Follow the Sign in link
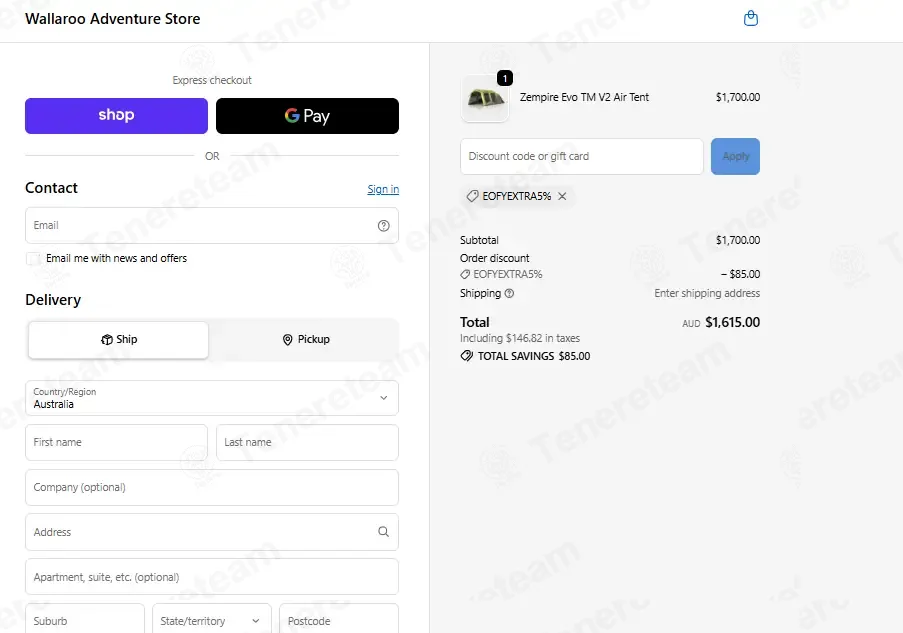Screen dimensions: 903x633 coord(383,189)
